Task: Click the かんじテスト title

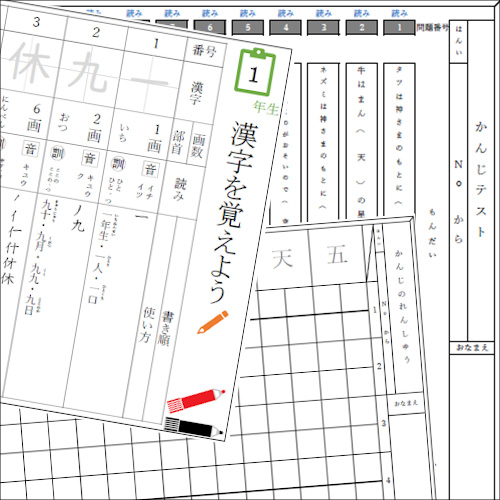Action: pyautogui.click(x=481, y=179)
